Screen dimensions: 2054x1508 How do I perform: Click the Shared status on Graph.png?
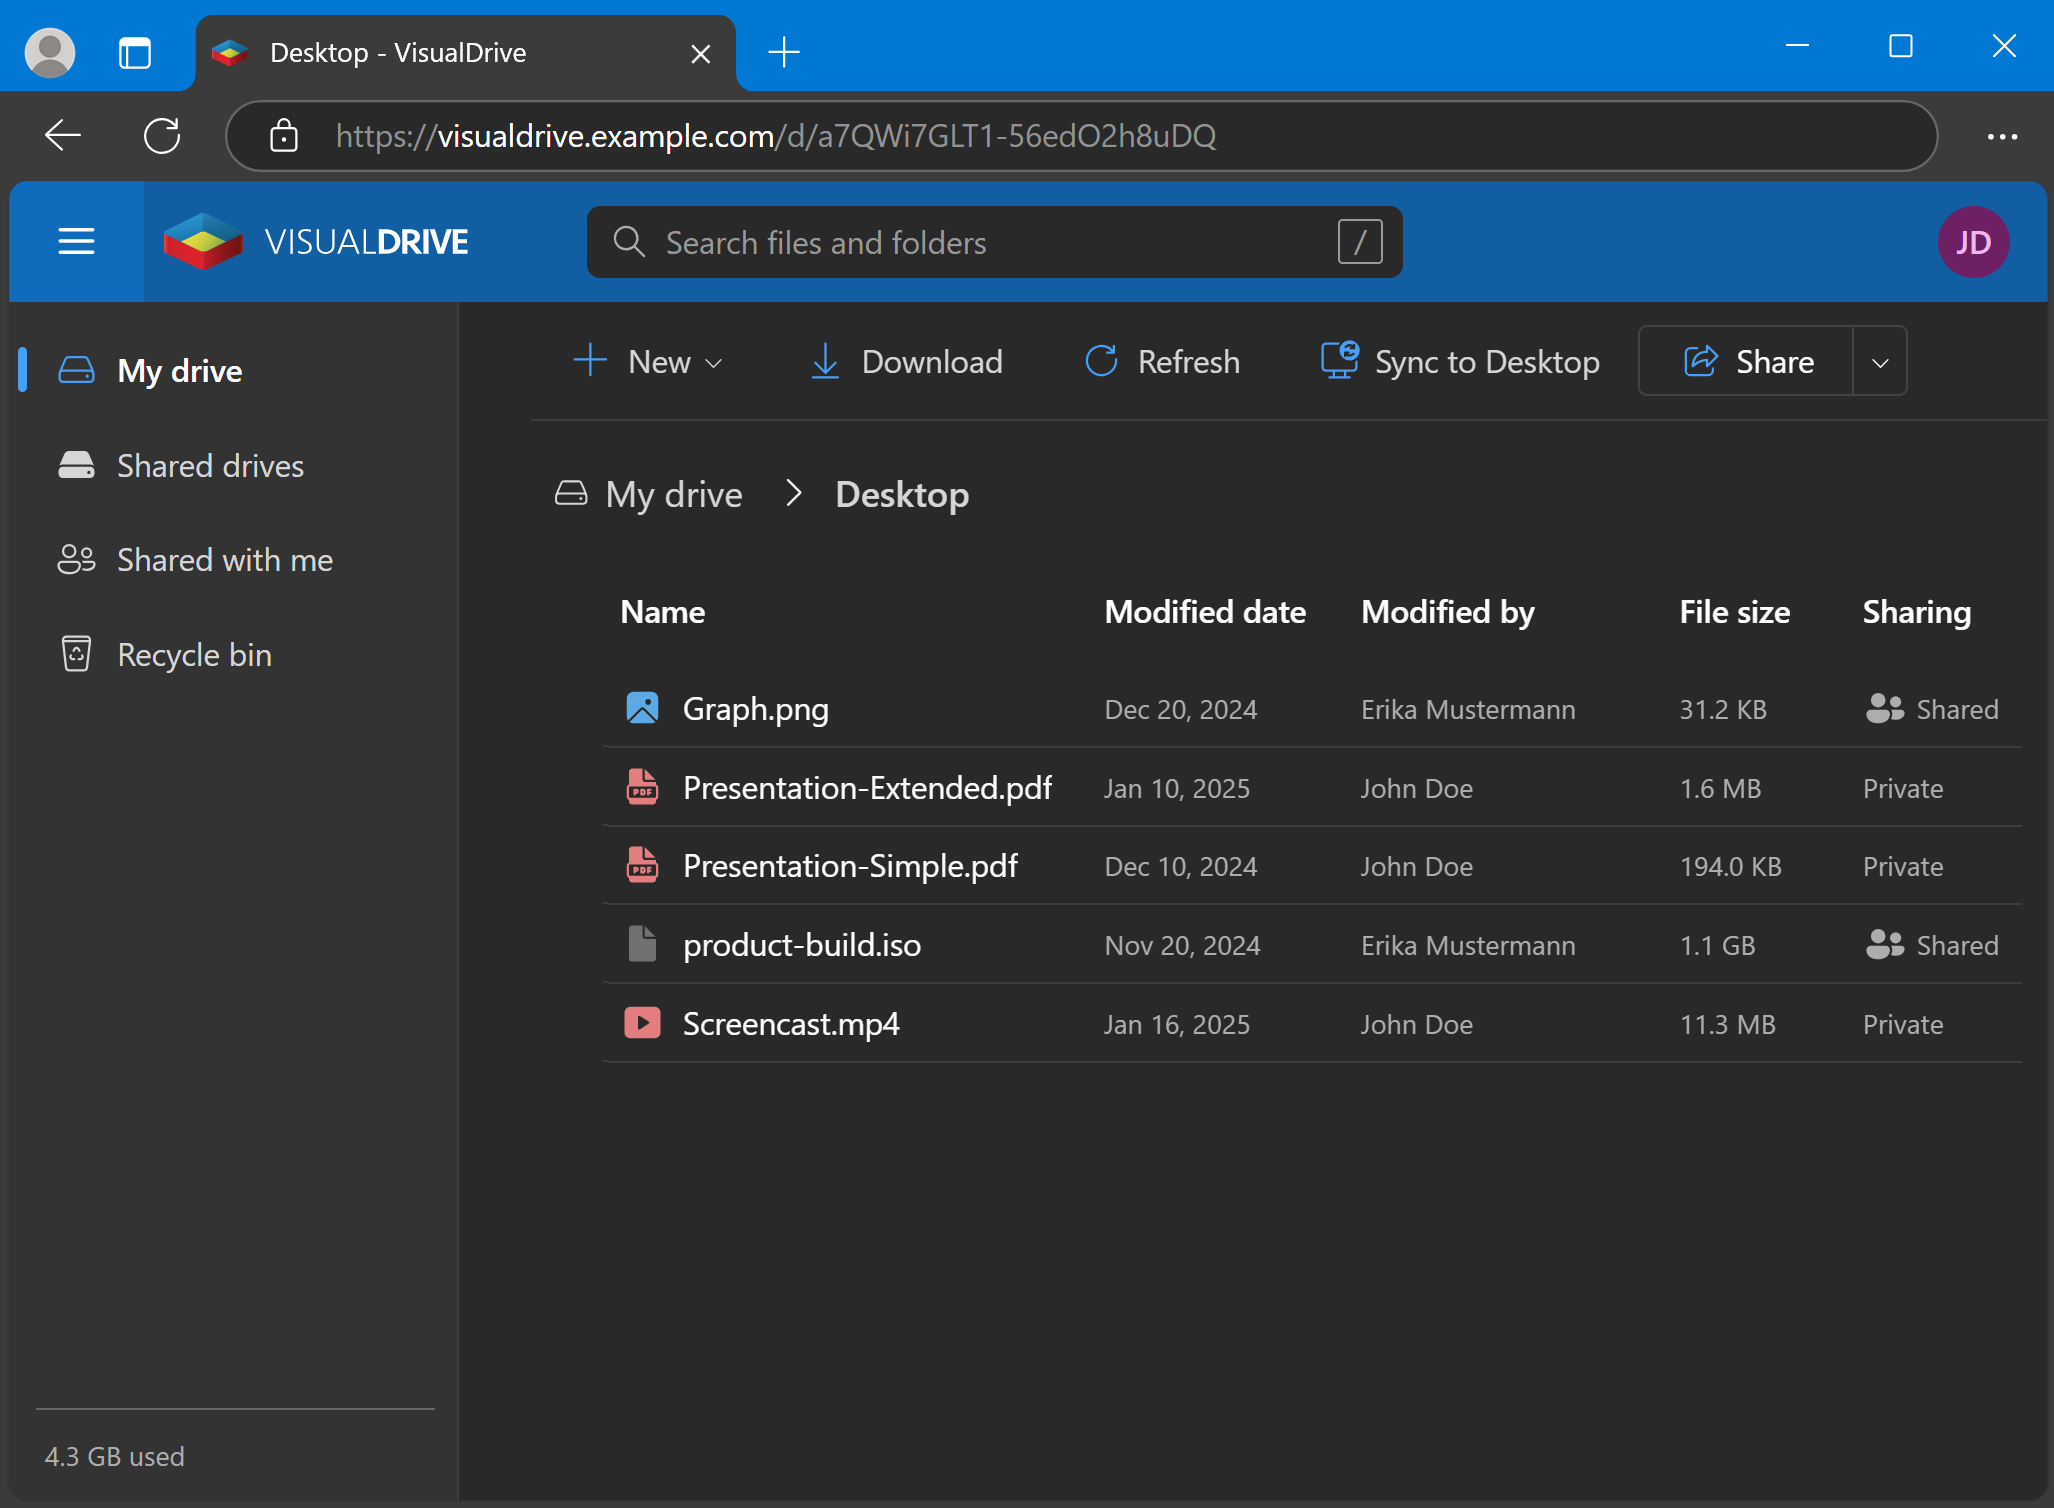(x=1931, y=709)
